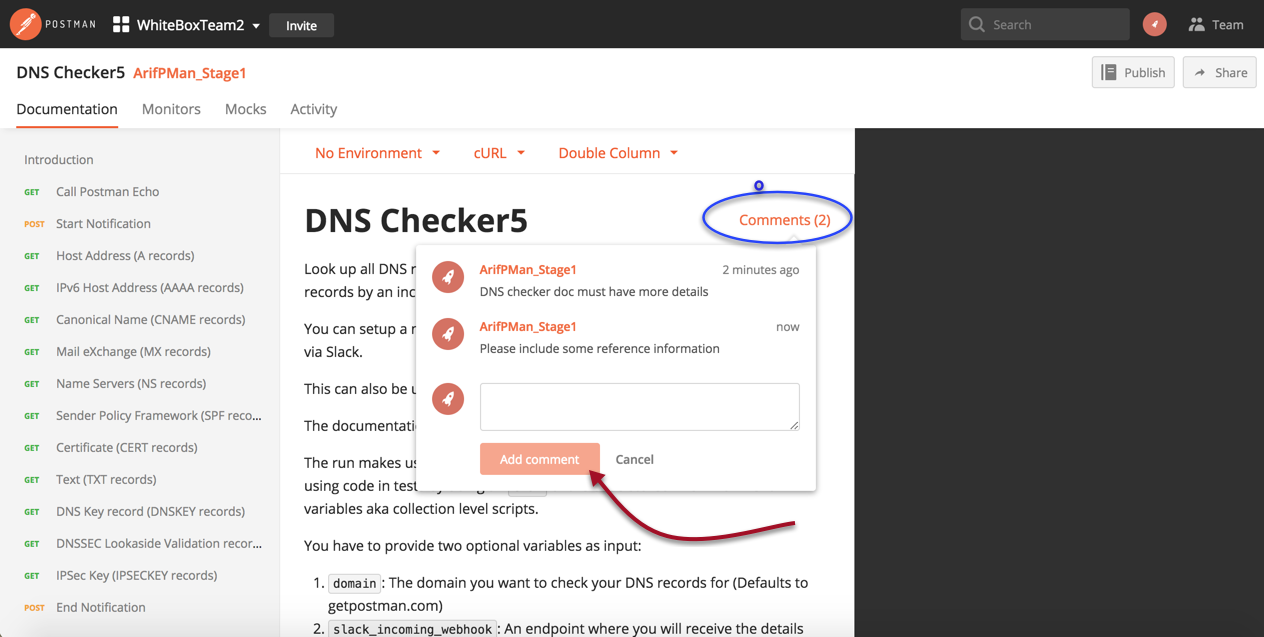This screenshot has height=637, width=1264.
Task: Open Name Servers (NS records) request
Action: click(x=131, y=384)
